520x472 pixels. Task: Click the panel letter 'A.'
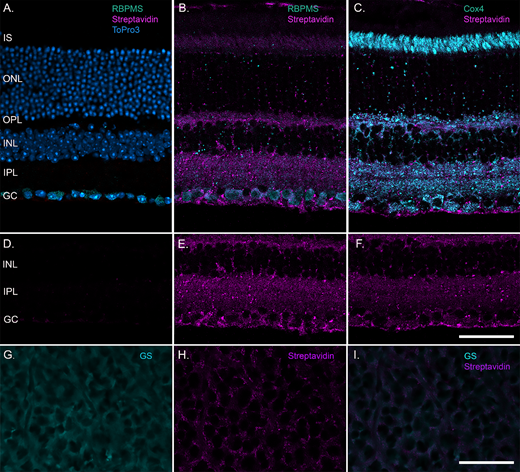pos(8,8)
